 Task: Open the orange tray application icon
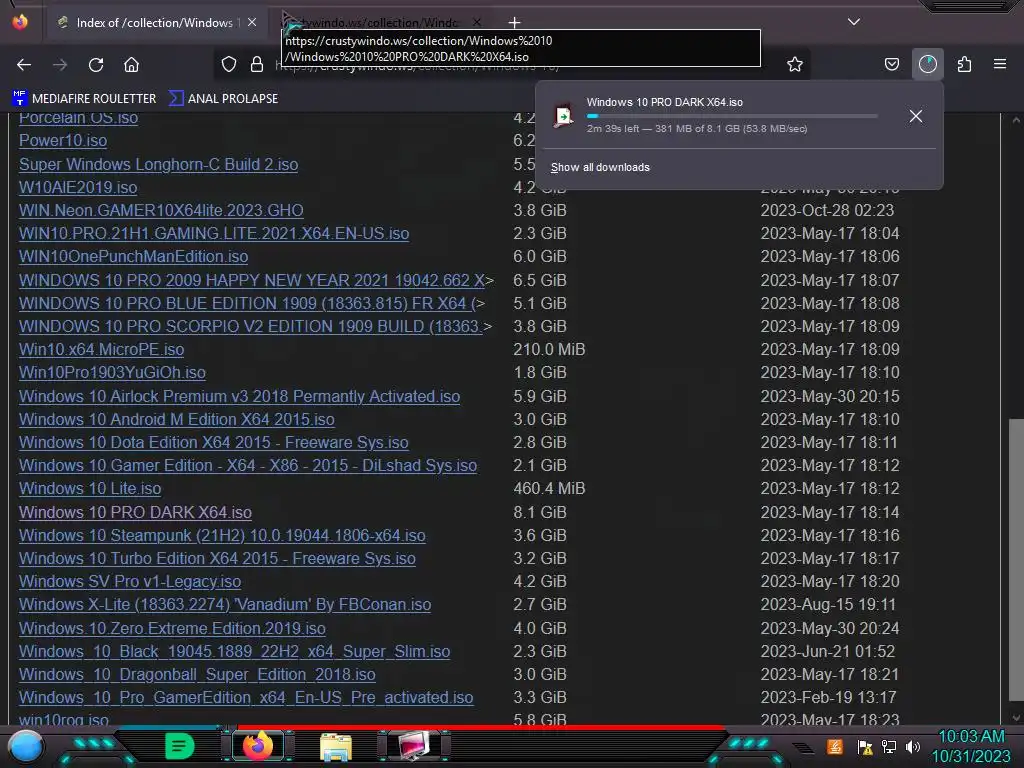pos(835,746)
